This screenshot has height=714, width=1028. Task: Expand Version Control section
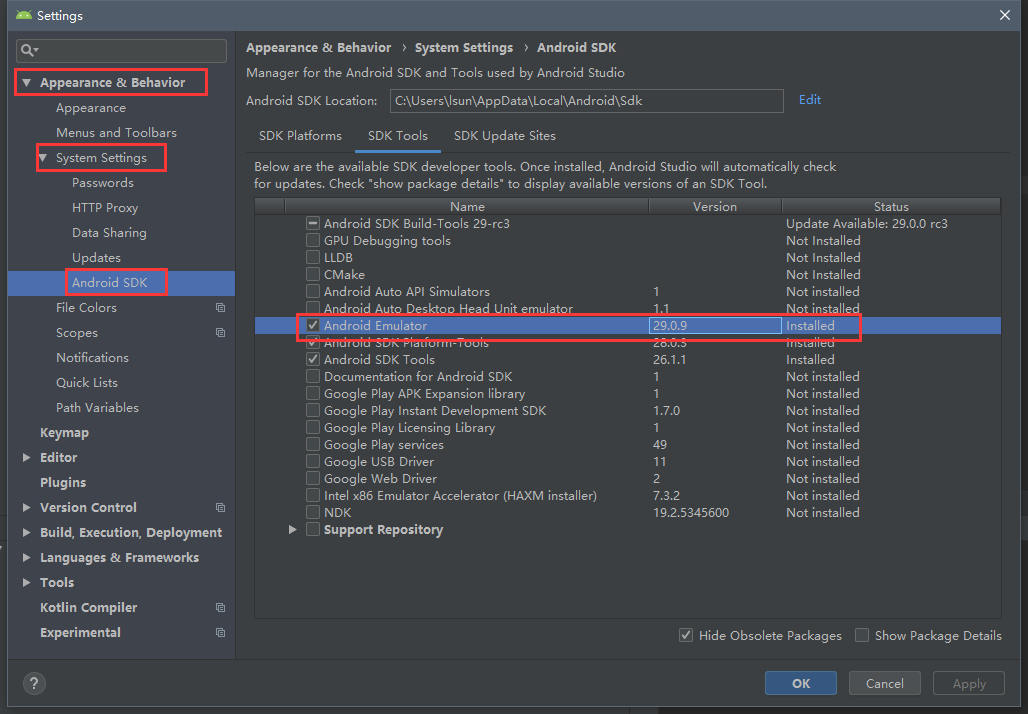click(26, 507)
